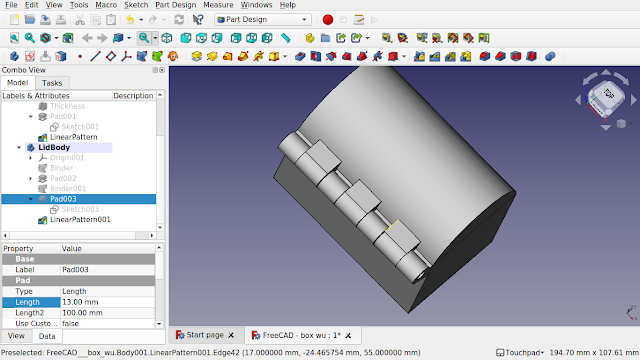Click the Boolean operation icon
The width and height of the screenshot is (640, 360).
click(550, 56)
